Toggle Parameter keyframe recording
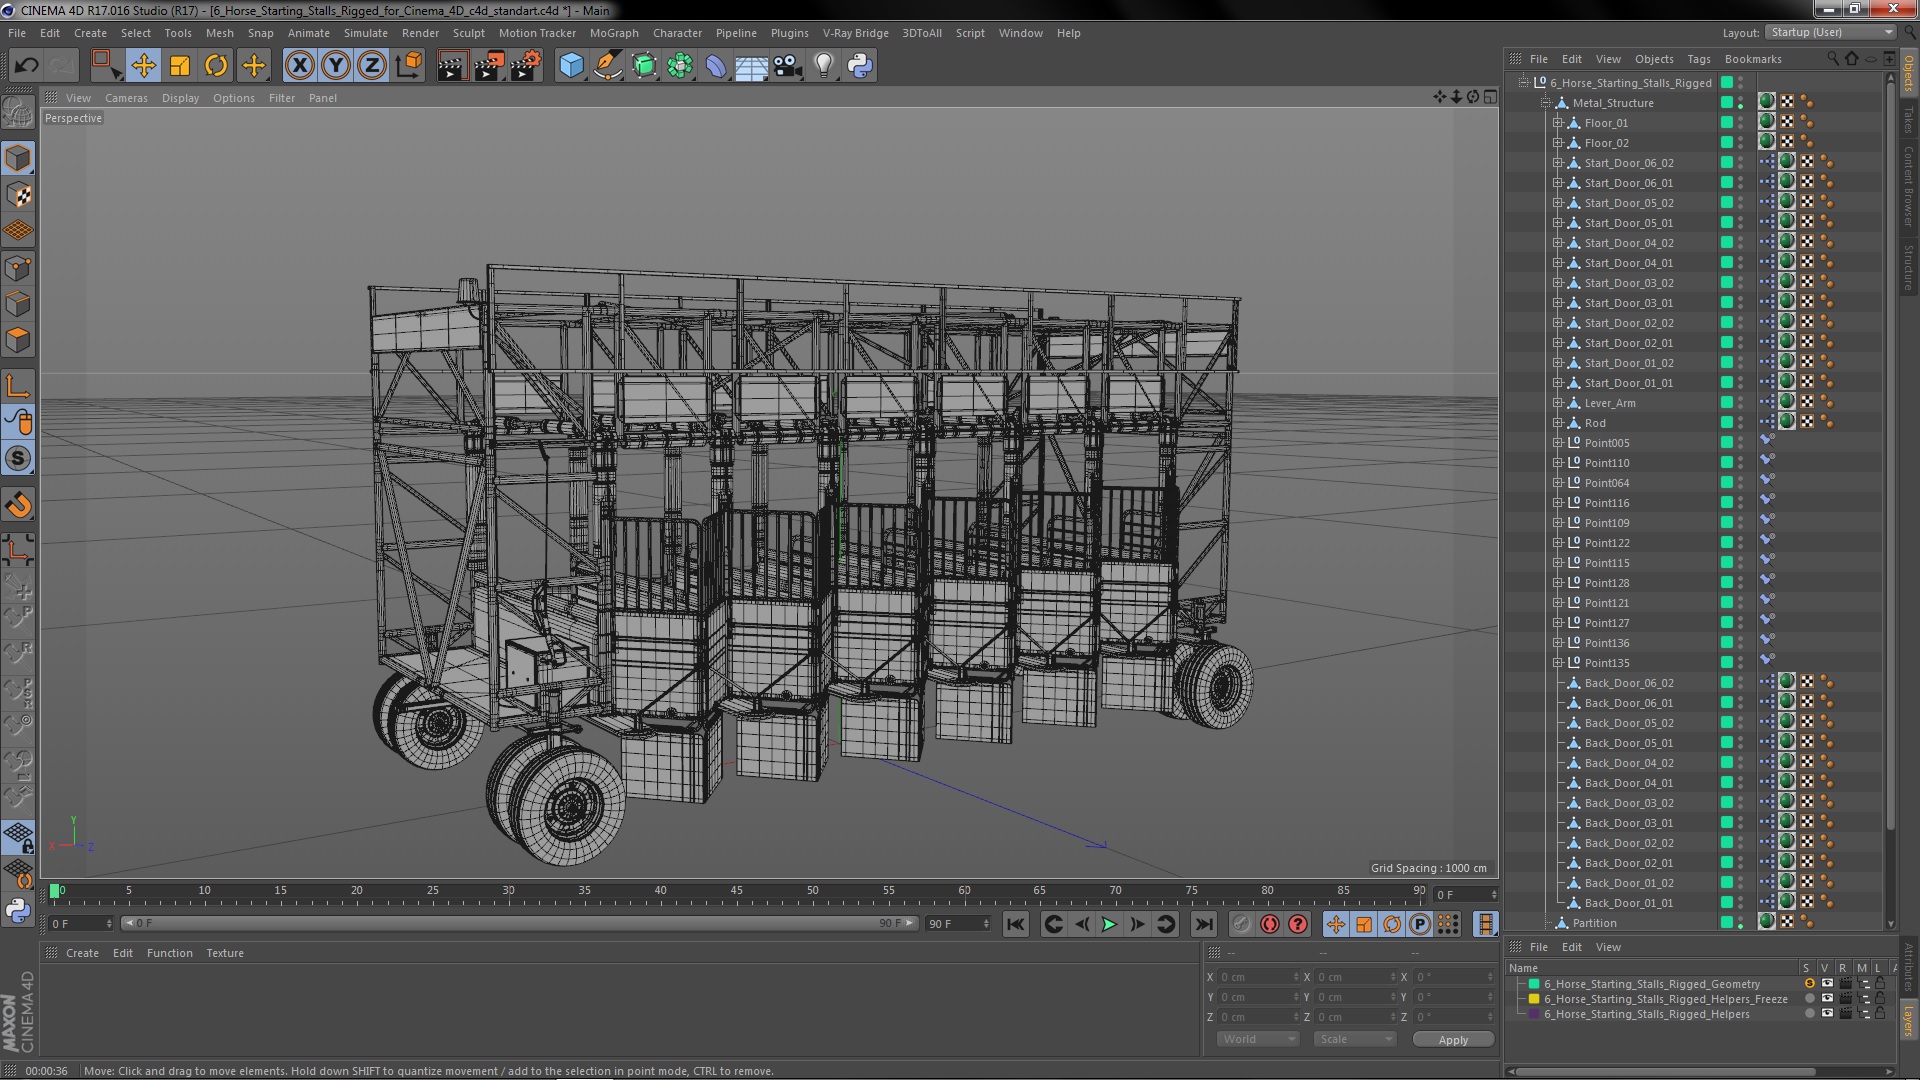This screenshot has width=1920, height=1080. (x=1420, y=924)
